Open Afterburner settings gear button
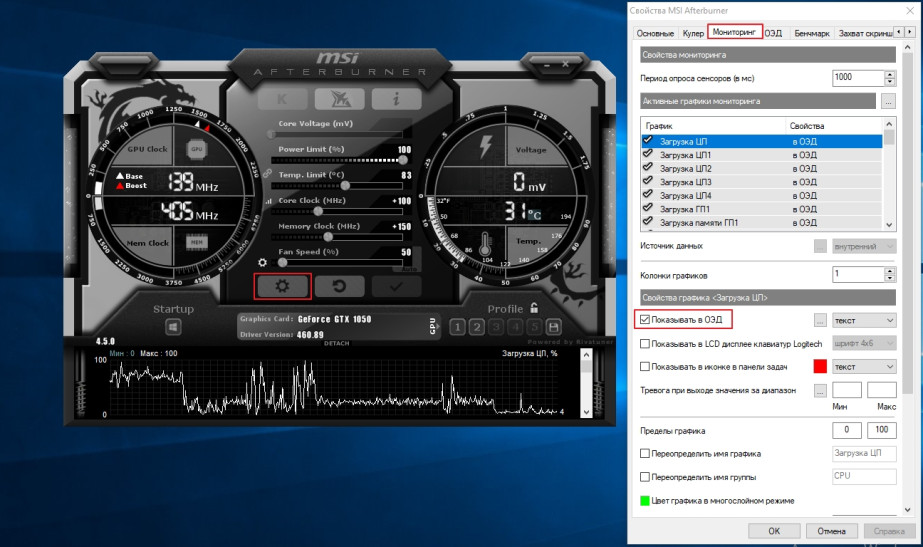This screenshot has width=923, height=547. coord(282,286)
